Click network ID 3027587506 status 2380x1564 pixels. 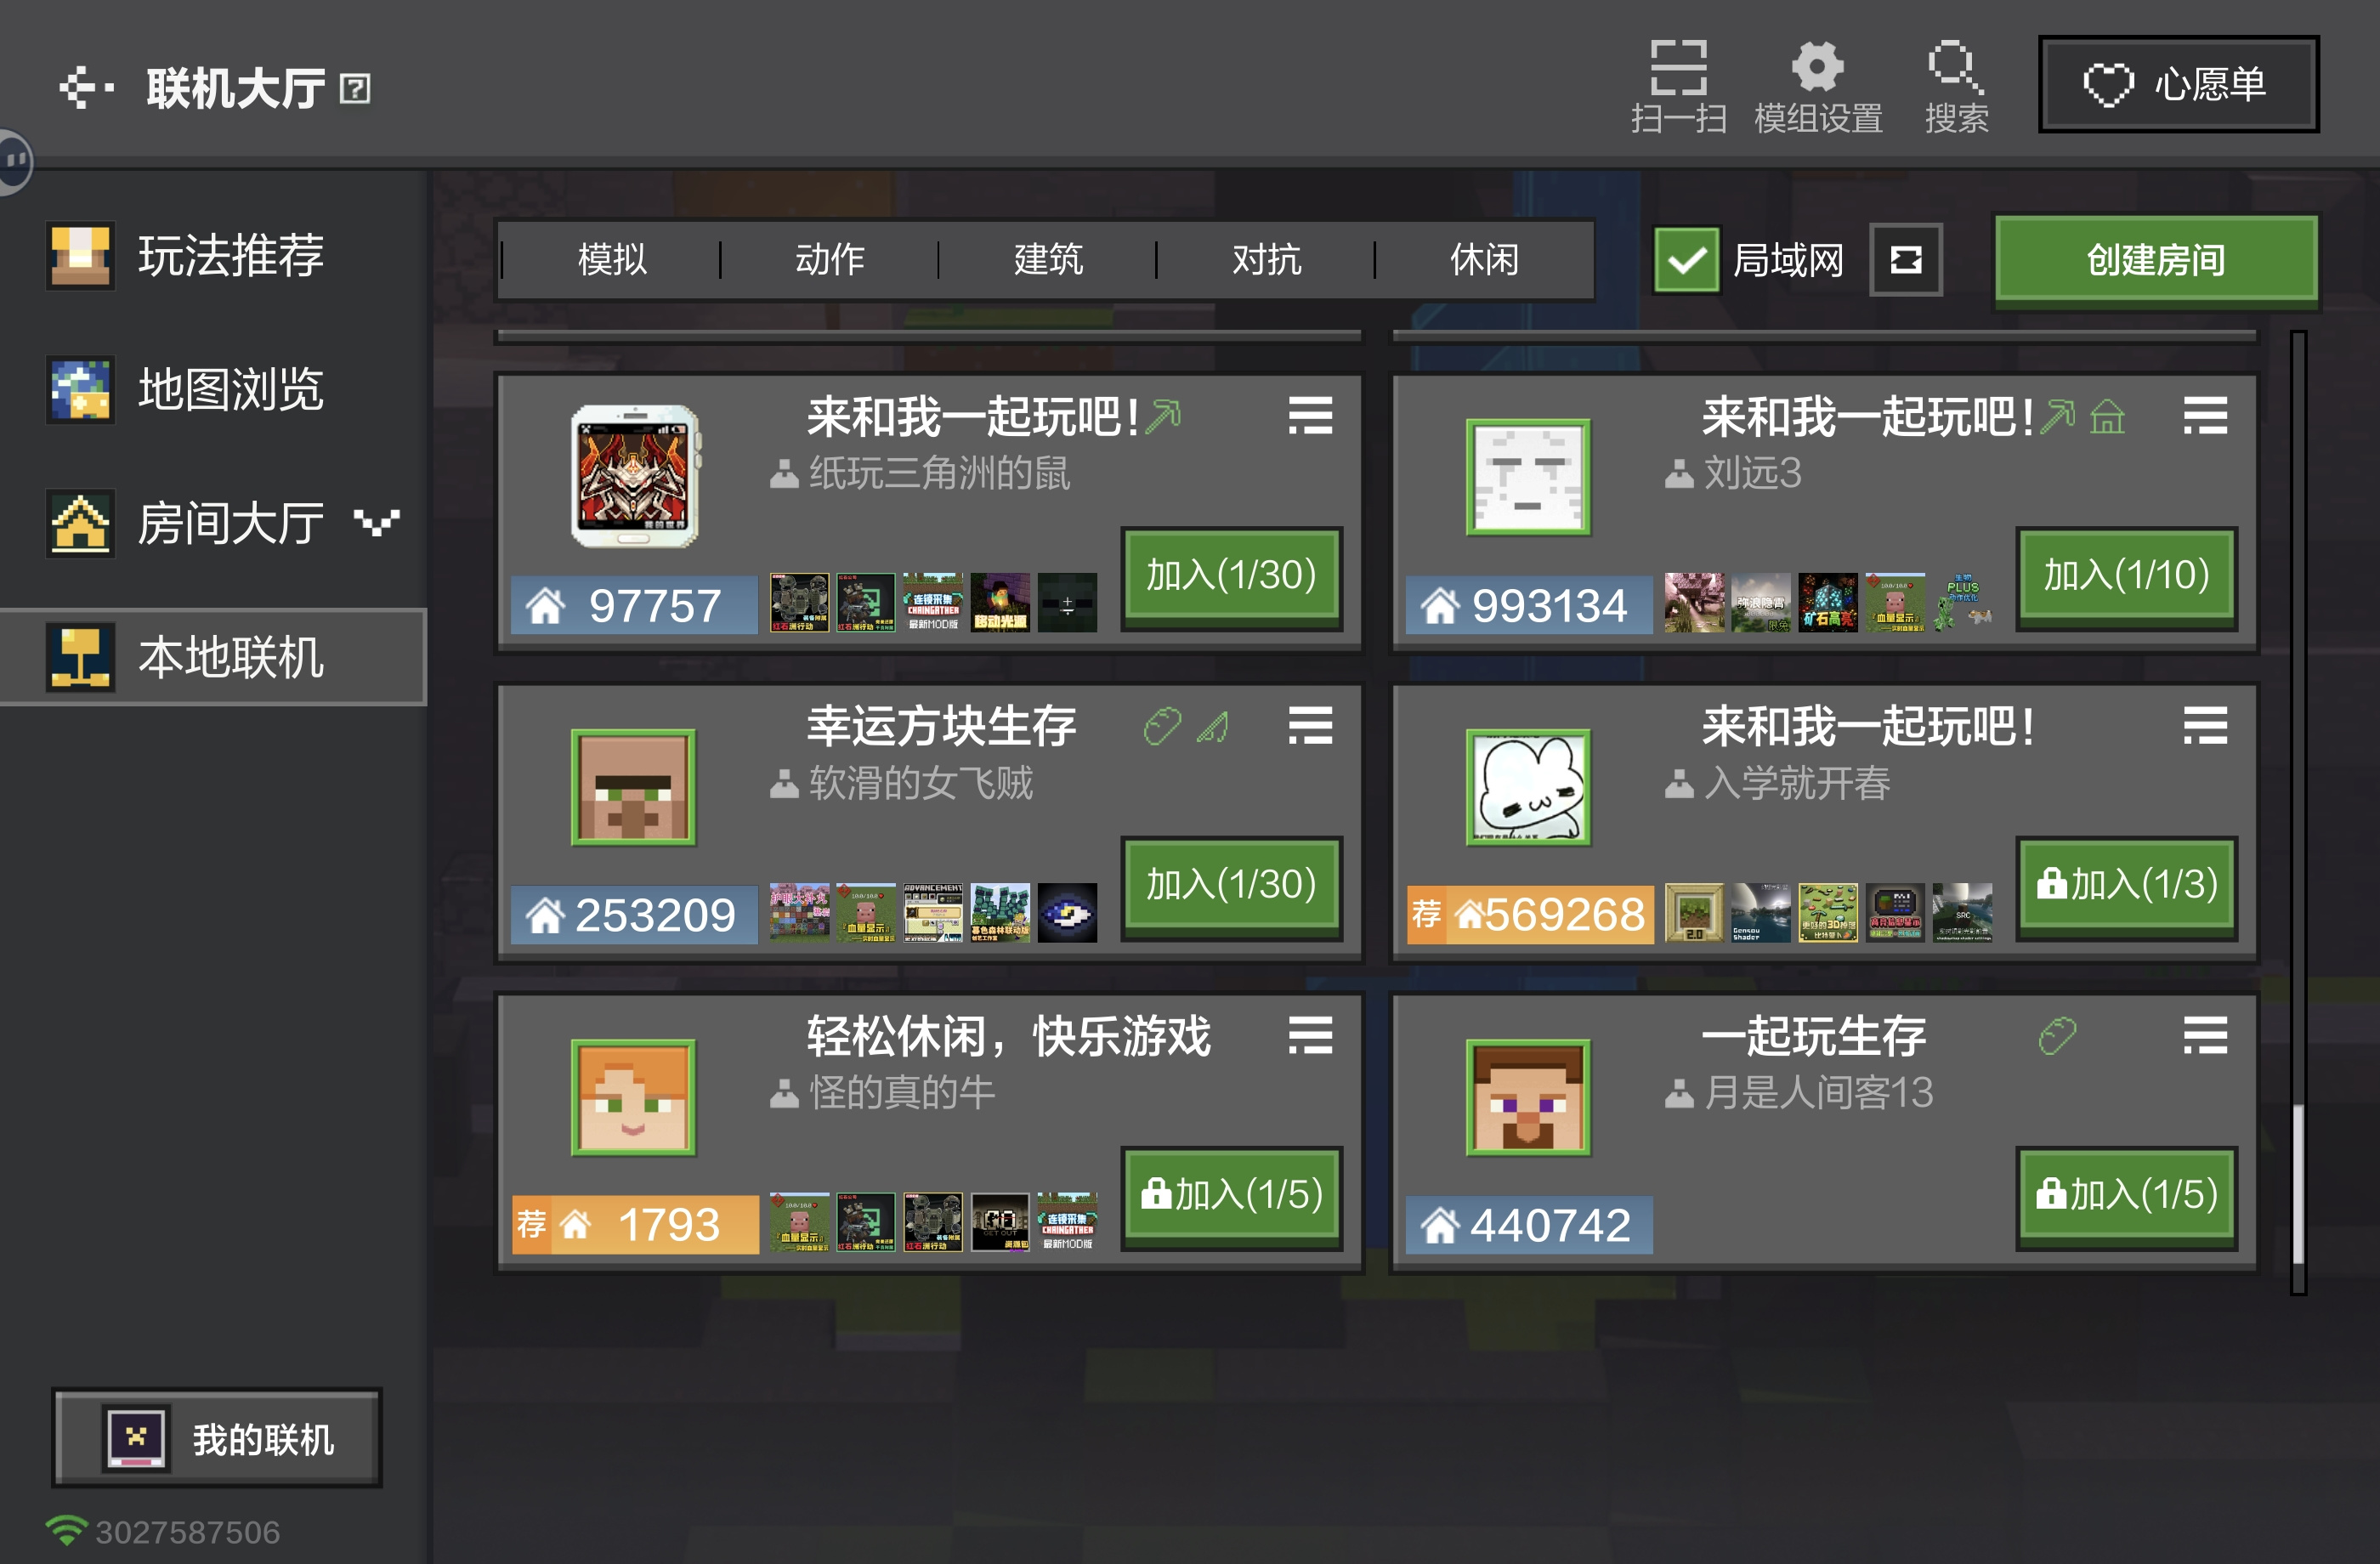pyautogui.click(x=164, y=1531)
